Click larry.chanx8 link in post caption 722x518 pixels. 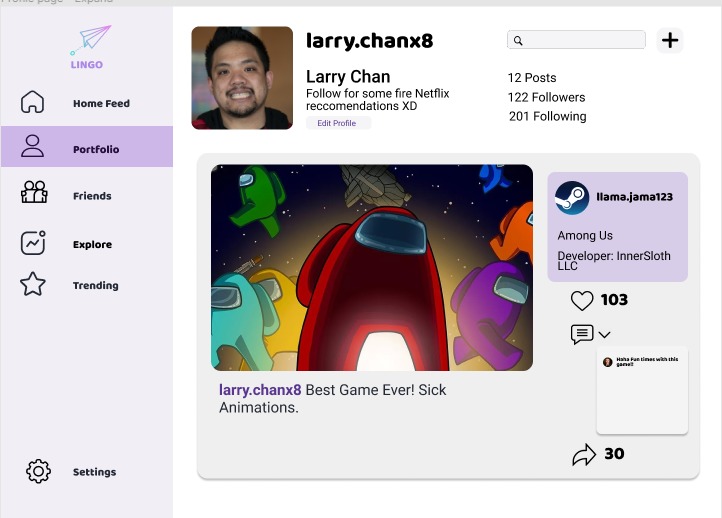pos(260,390)
